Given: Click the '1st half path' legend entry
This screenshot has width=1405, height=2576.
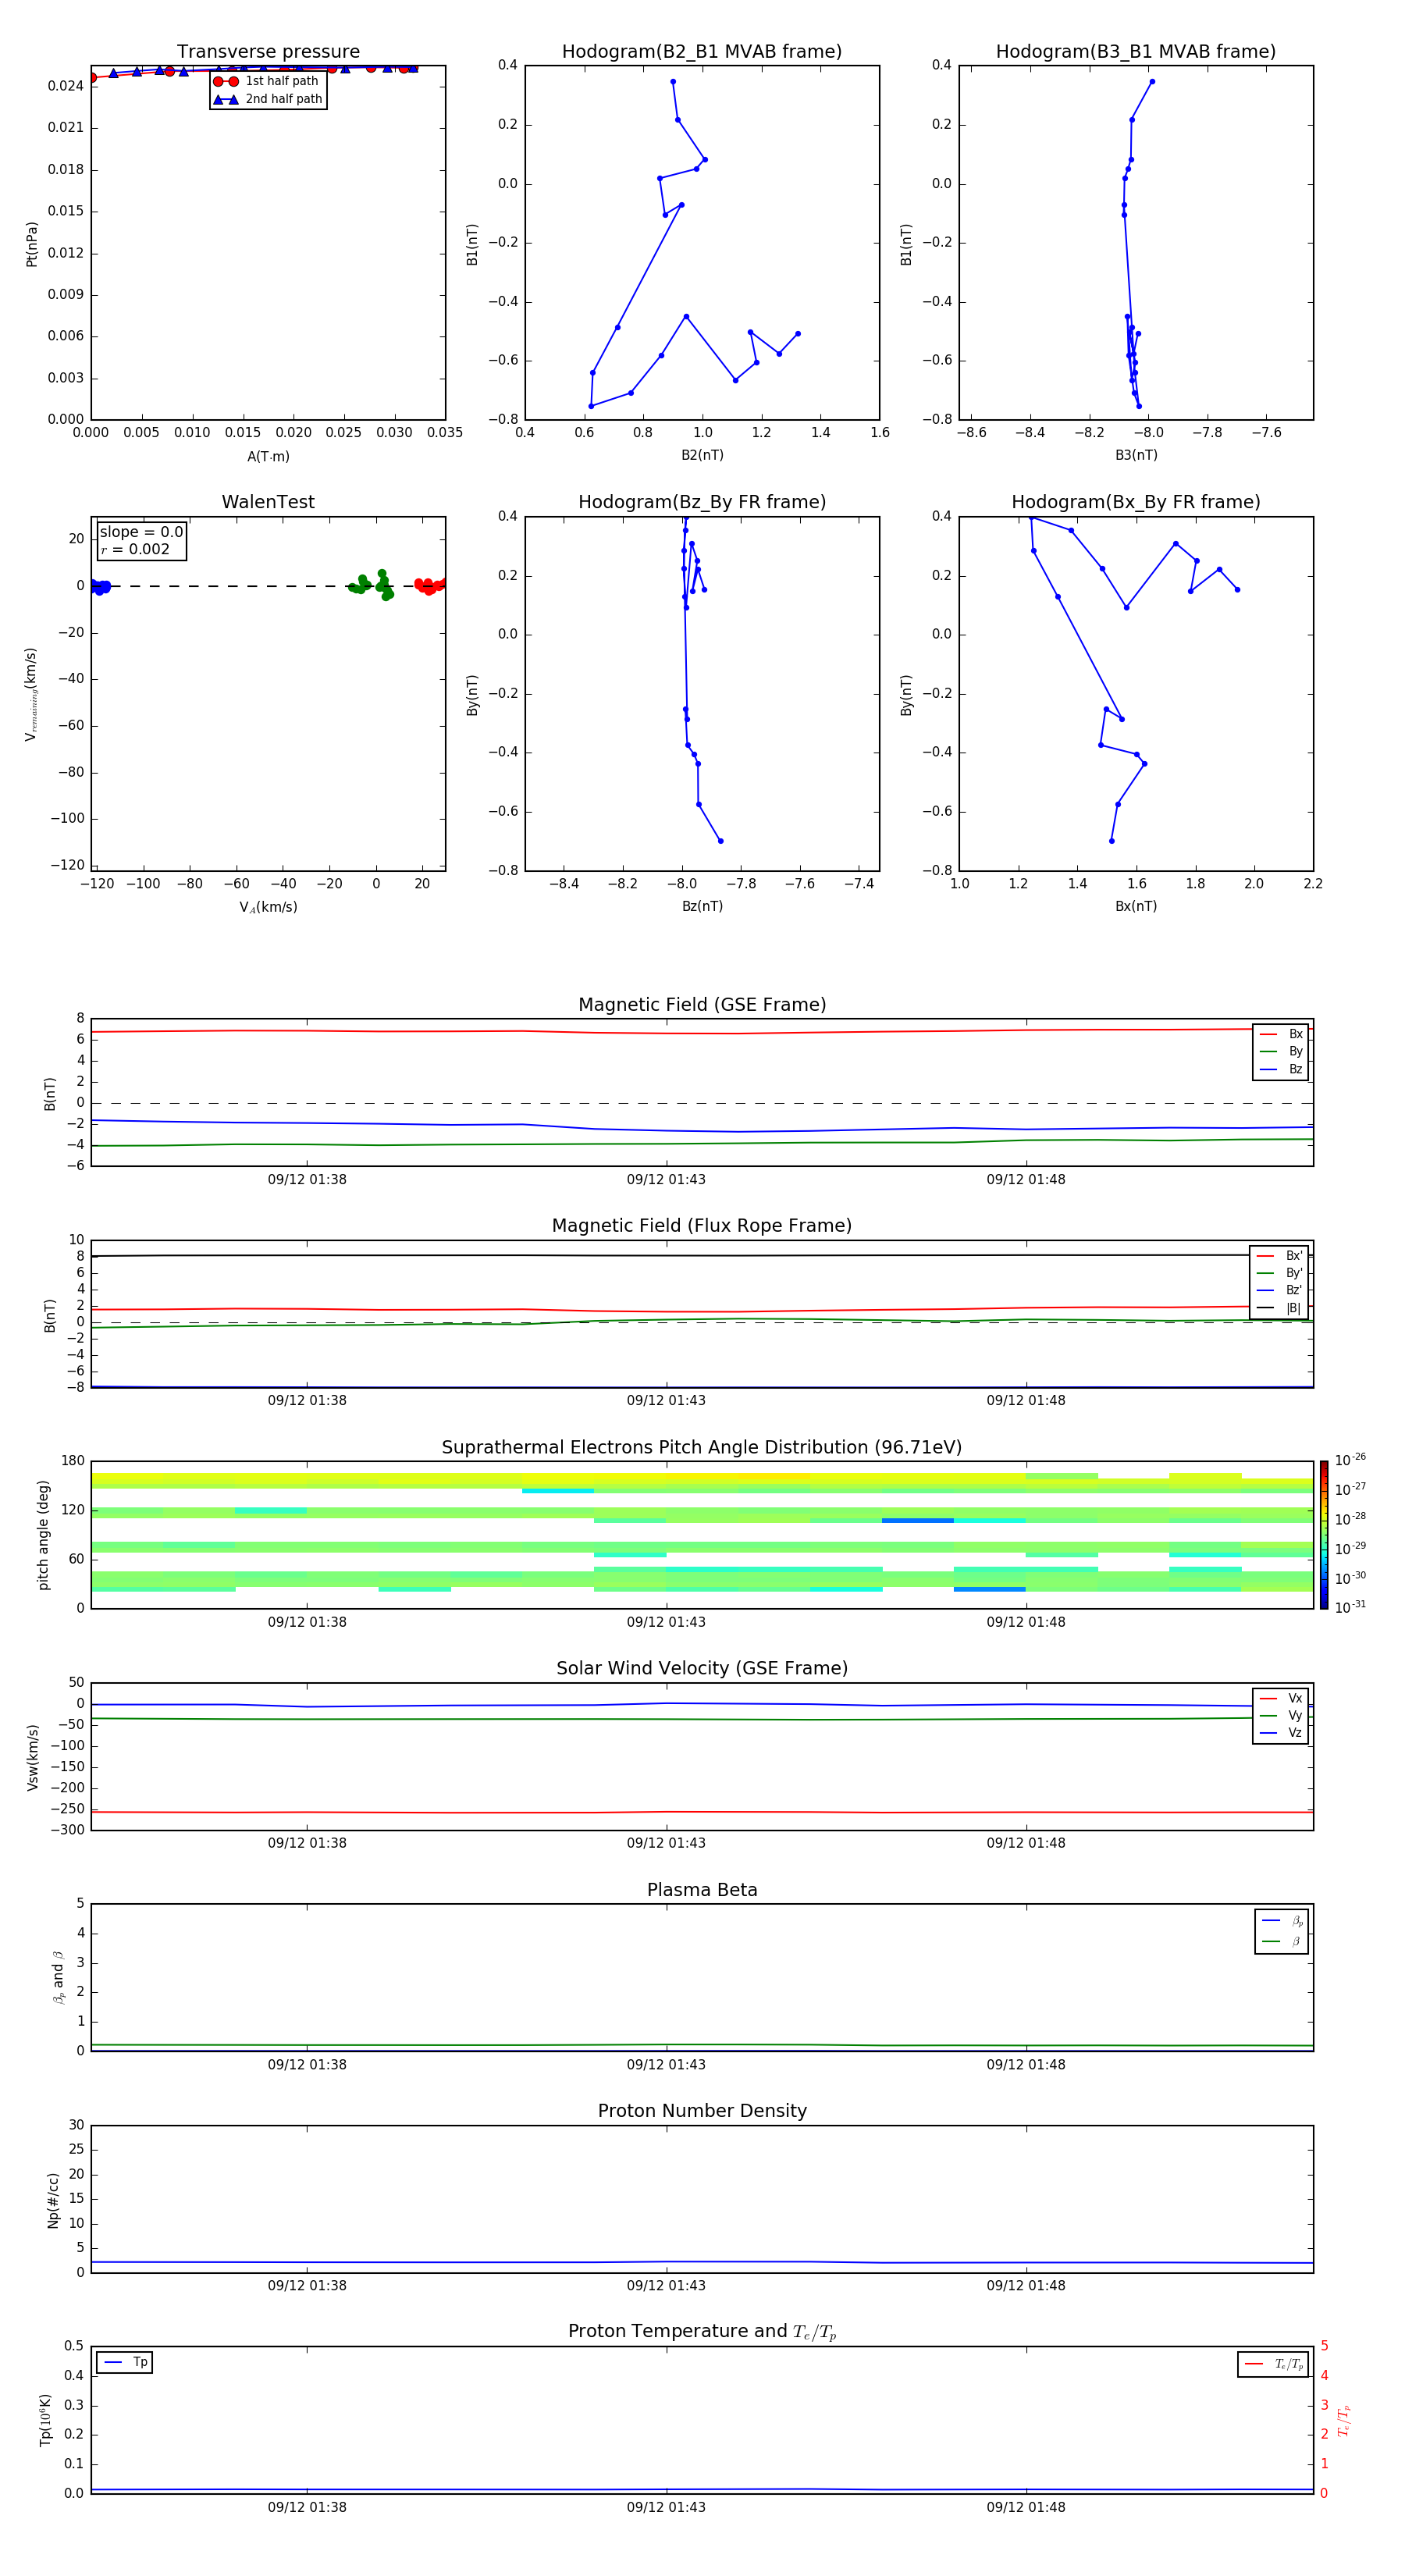Looking at the screenshot, I should pos(266,81).
